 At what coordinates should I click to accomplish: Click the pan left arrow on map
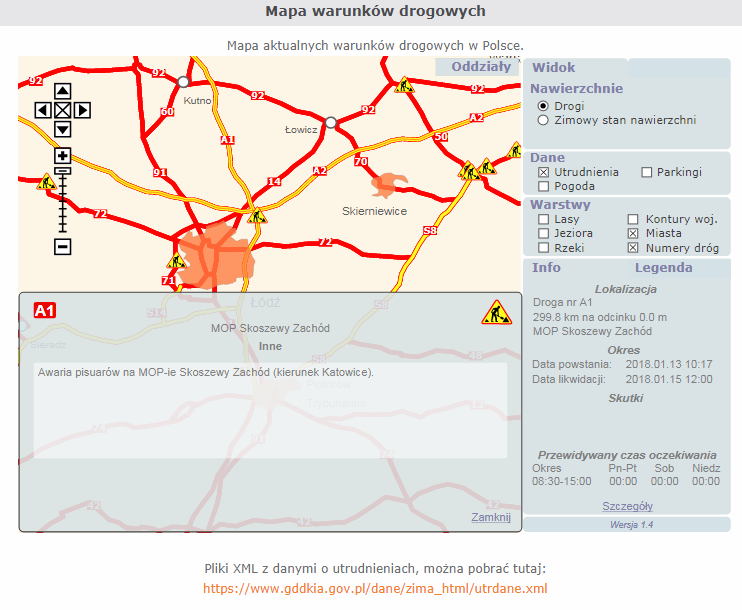[x=43, y=110]
